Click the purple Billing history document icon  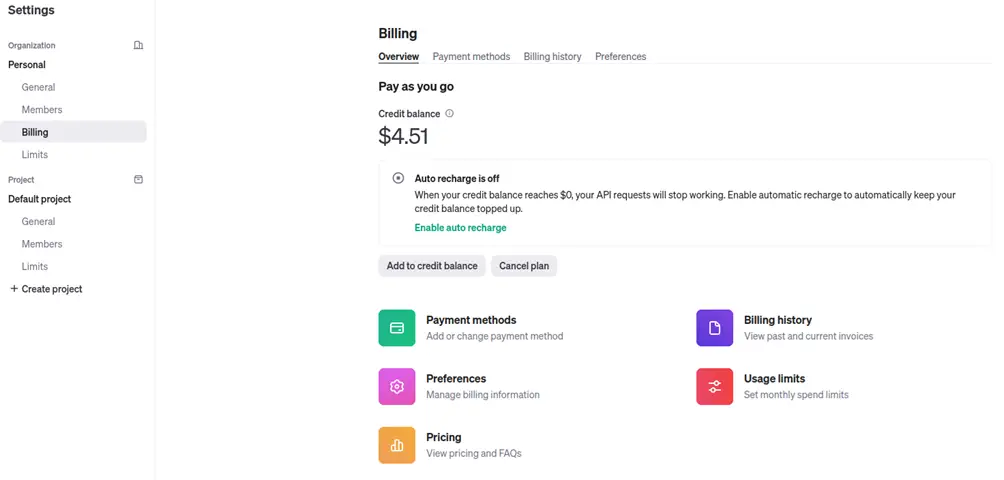click(714, 328)
